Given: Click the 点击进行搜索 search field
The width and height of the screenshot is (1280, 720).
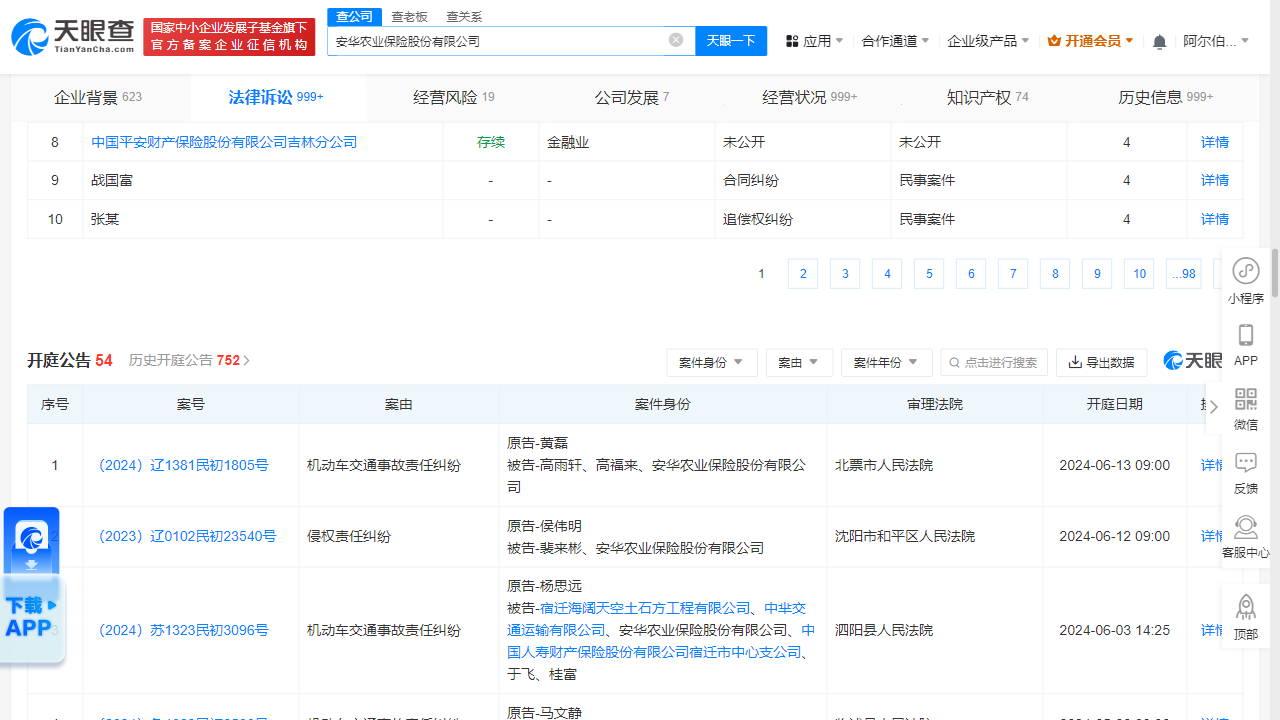Looking at the screenshot, I should (995, 362).
